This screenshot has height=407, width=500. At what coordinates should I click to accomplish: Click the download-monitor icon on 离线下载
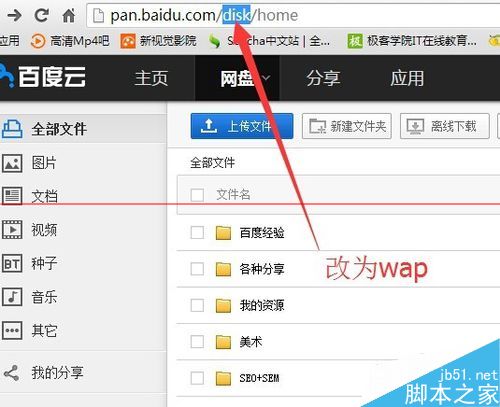click(415, 126)
